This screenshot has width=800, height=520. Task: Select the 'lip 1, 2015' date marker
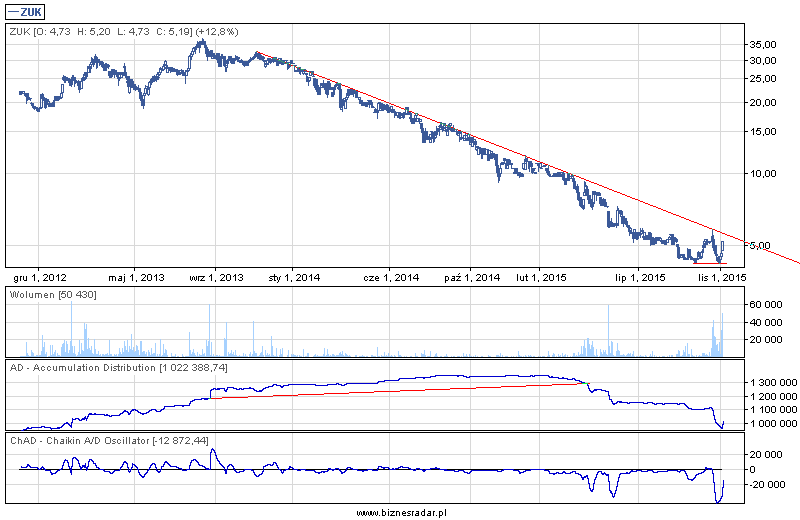(640, 277)
